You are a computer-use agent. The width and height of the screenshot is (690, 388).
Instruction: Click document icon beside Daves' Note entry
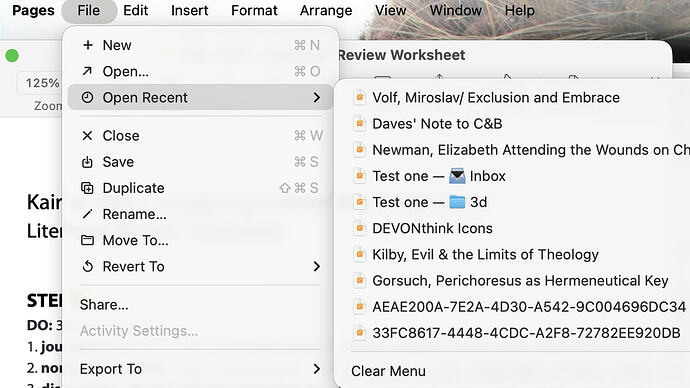click(x=360, y=124)
